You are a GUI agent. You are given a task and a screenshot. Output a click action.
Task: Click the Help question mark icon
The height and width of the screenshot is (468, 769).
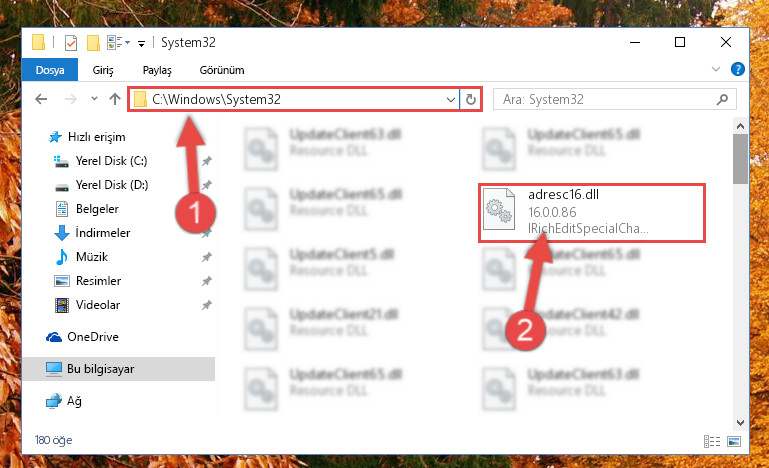coord(737,69)
